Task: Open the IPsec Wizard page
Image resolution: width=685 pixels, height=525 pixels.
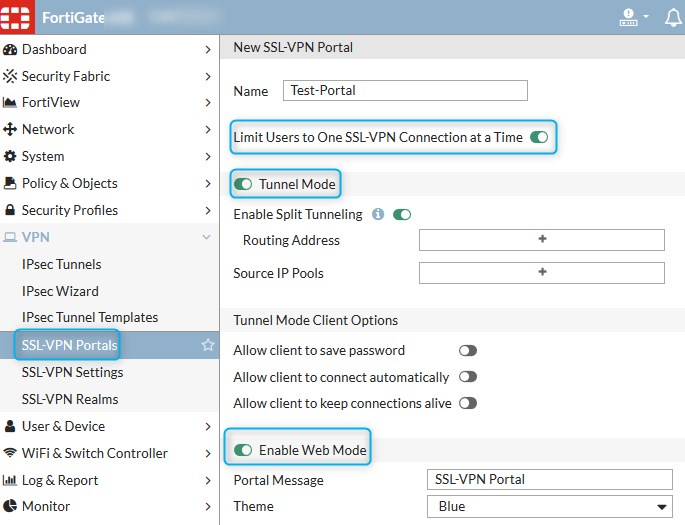Action: tap(60, 291)
